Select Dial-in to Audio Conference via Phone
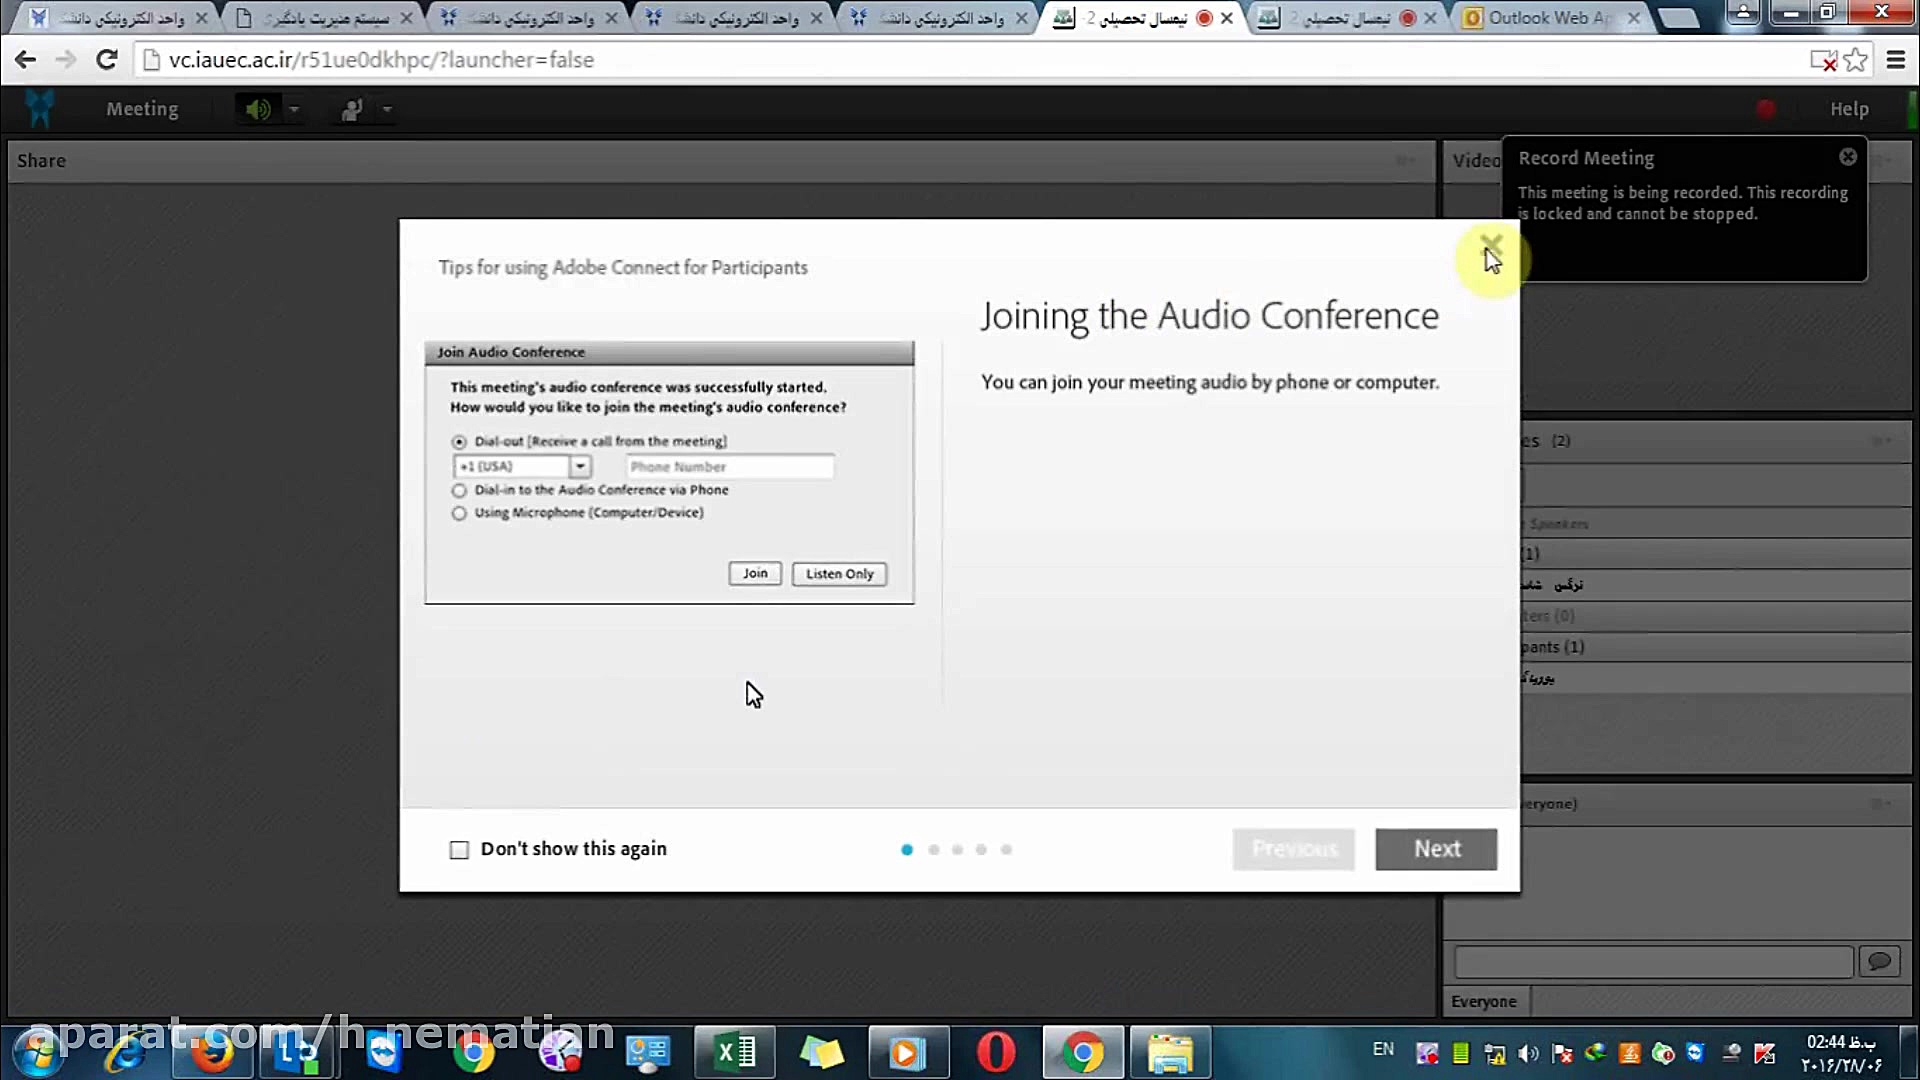 tap(459, 490)
